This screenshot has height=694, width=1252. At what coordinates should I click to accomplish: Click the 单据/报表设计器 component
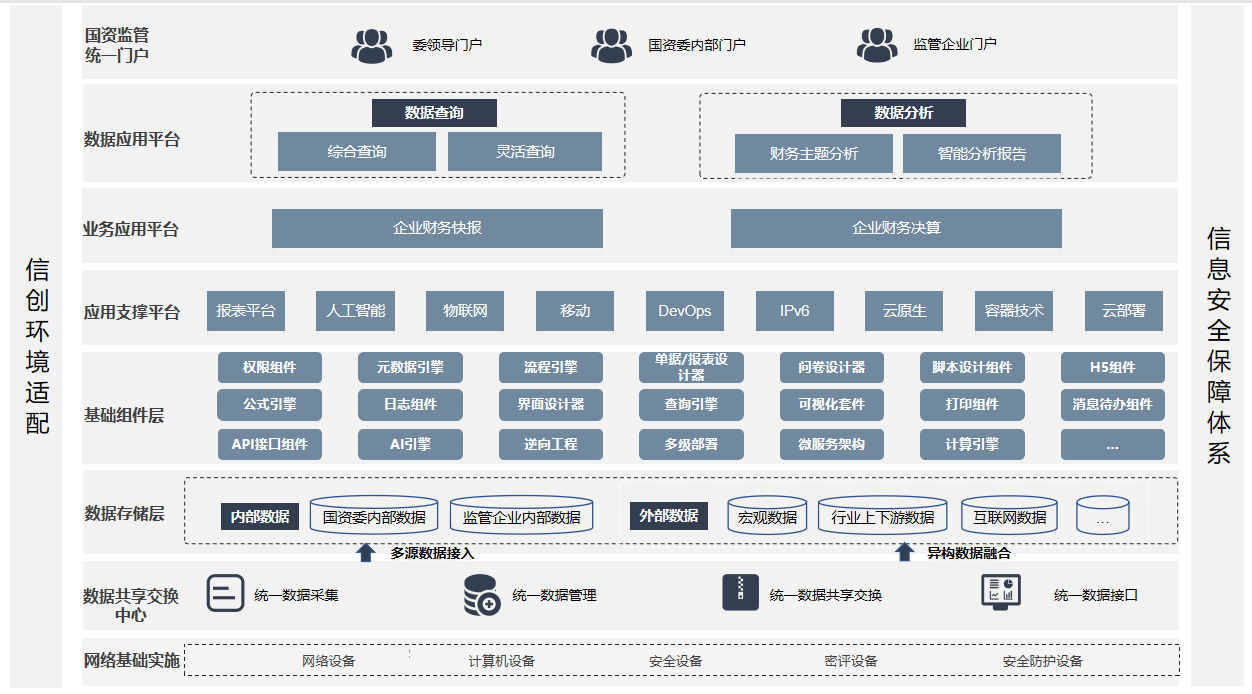(691, 367)
